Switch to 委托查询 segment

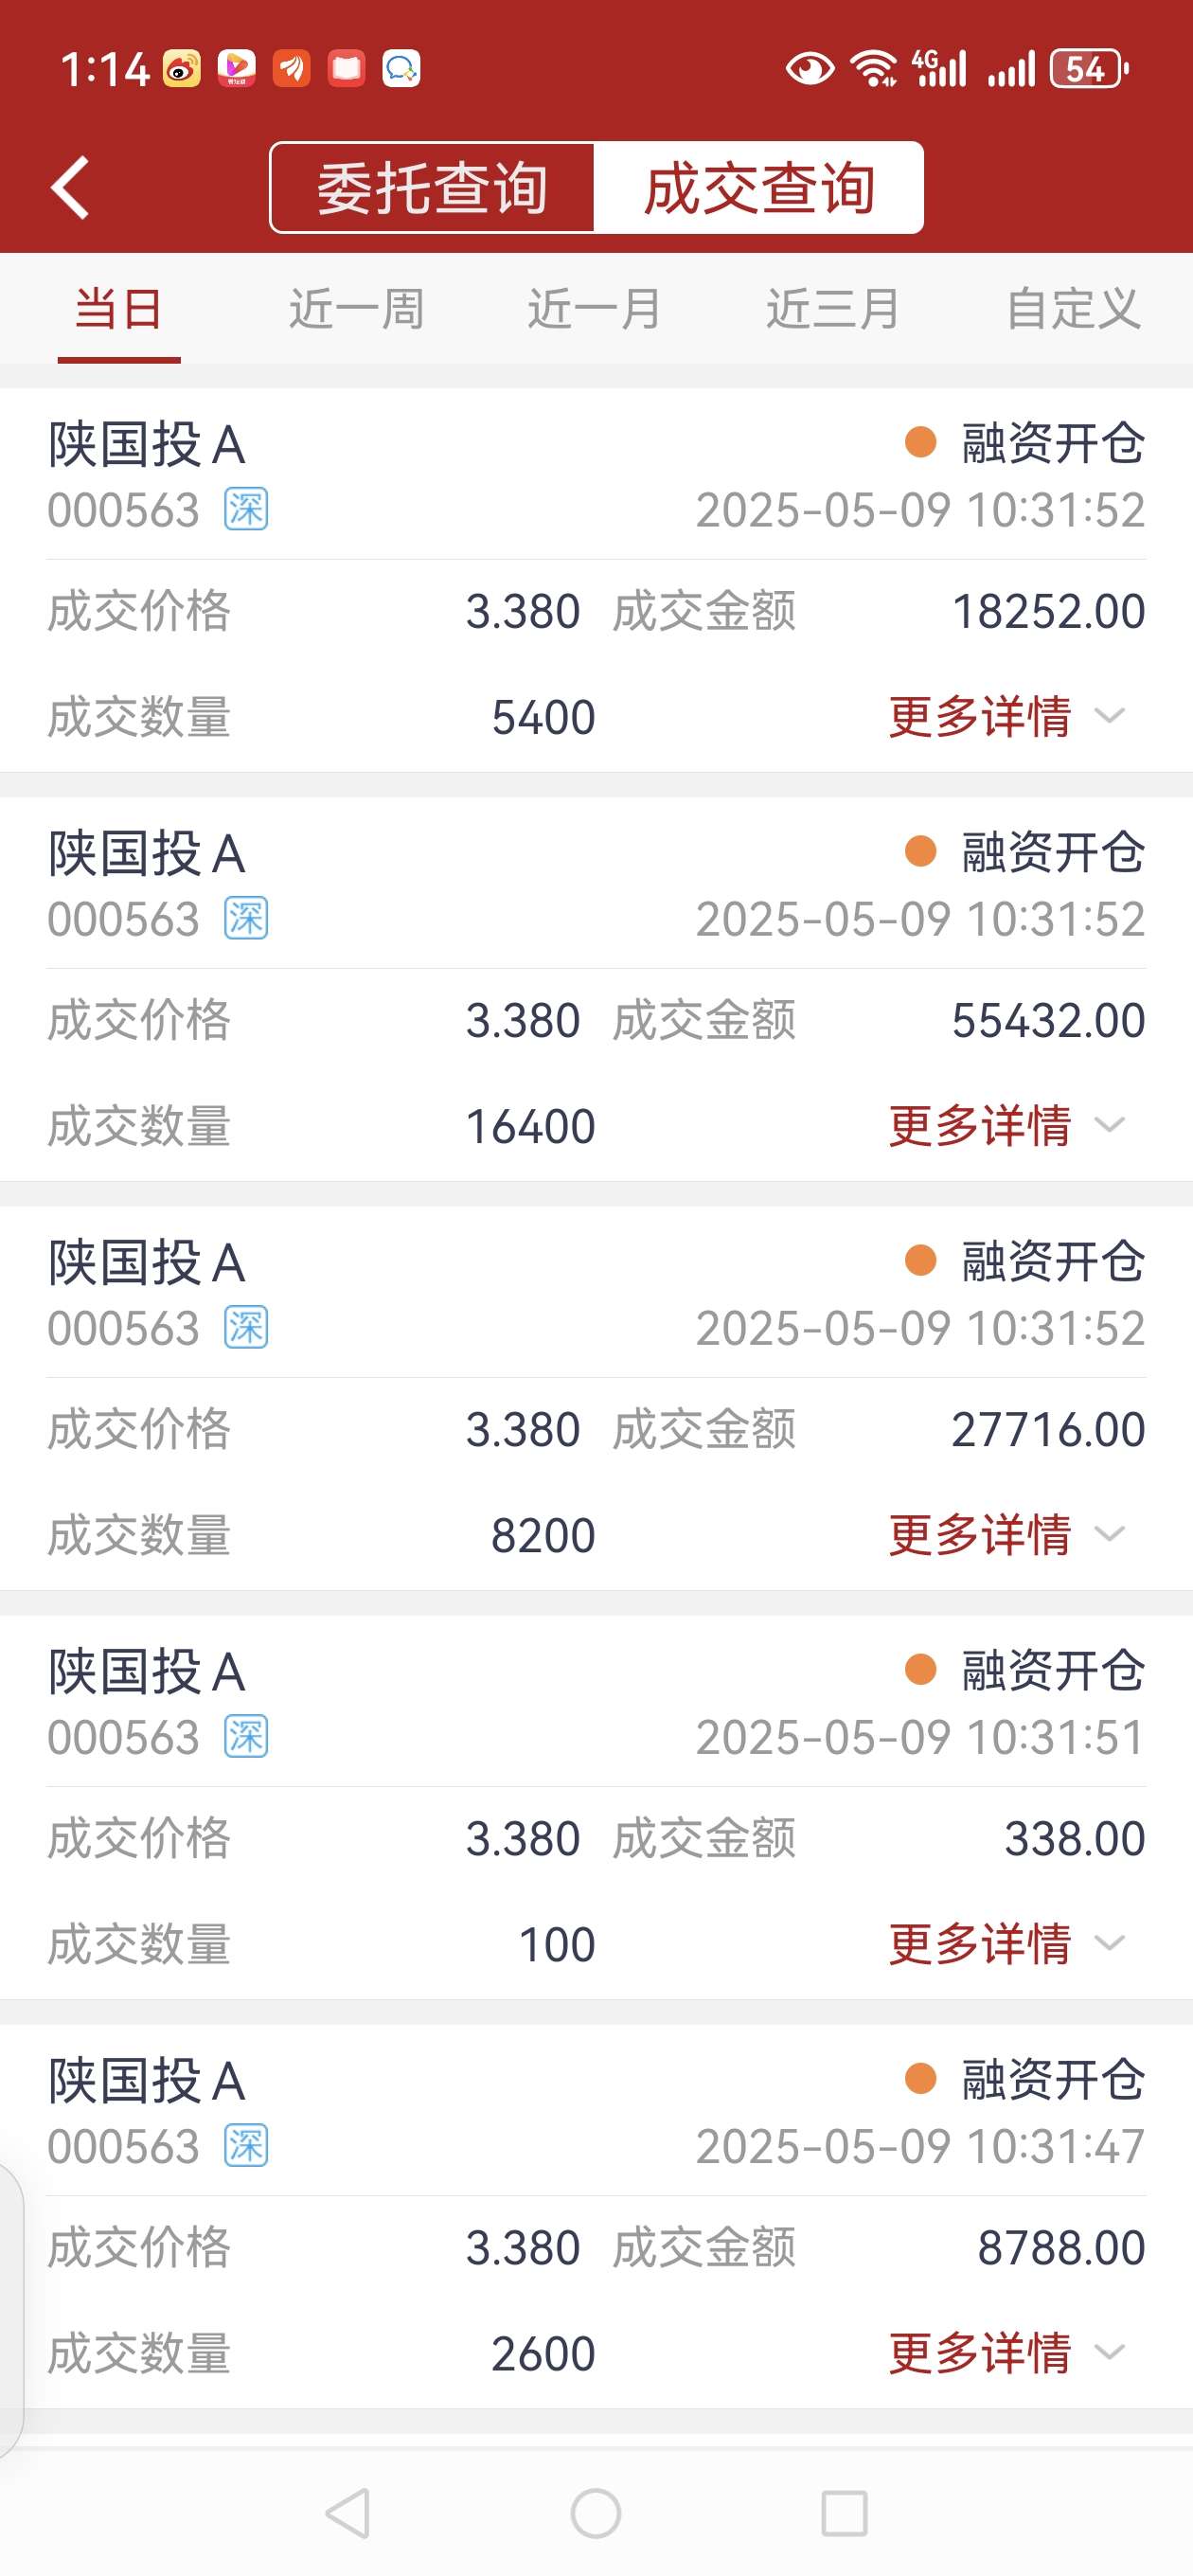tap(433, 188)
